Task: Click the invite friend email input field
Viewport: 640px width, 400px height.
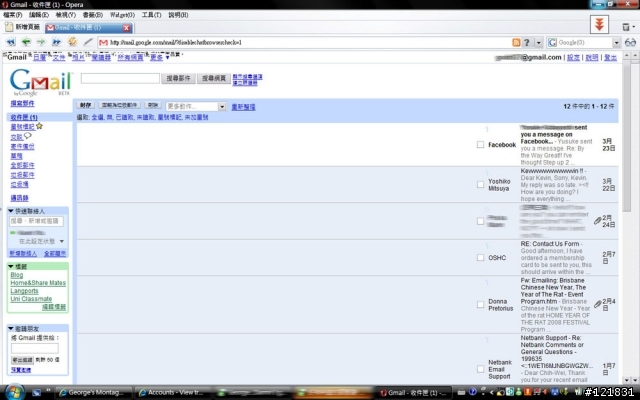Action: click(35, 348)
